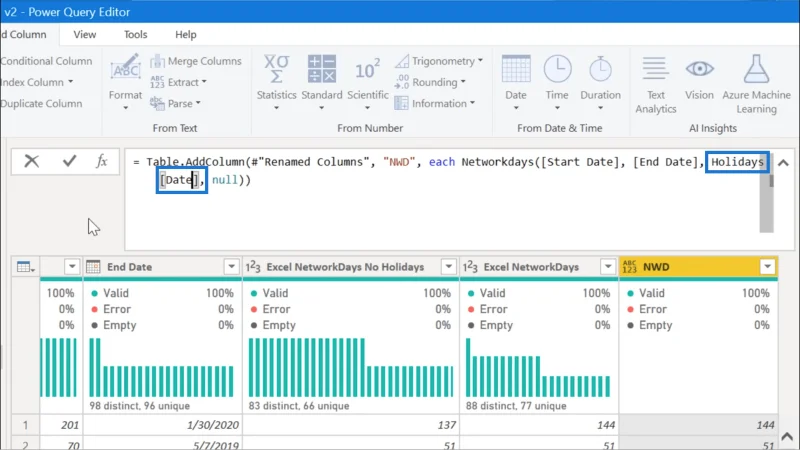Click the Merge Columns icon
The height and width of the screenshot is (450, 800).
coord(157,61)
